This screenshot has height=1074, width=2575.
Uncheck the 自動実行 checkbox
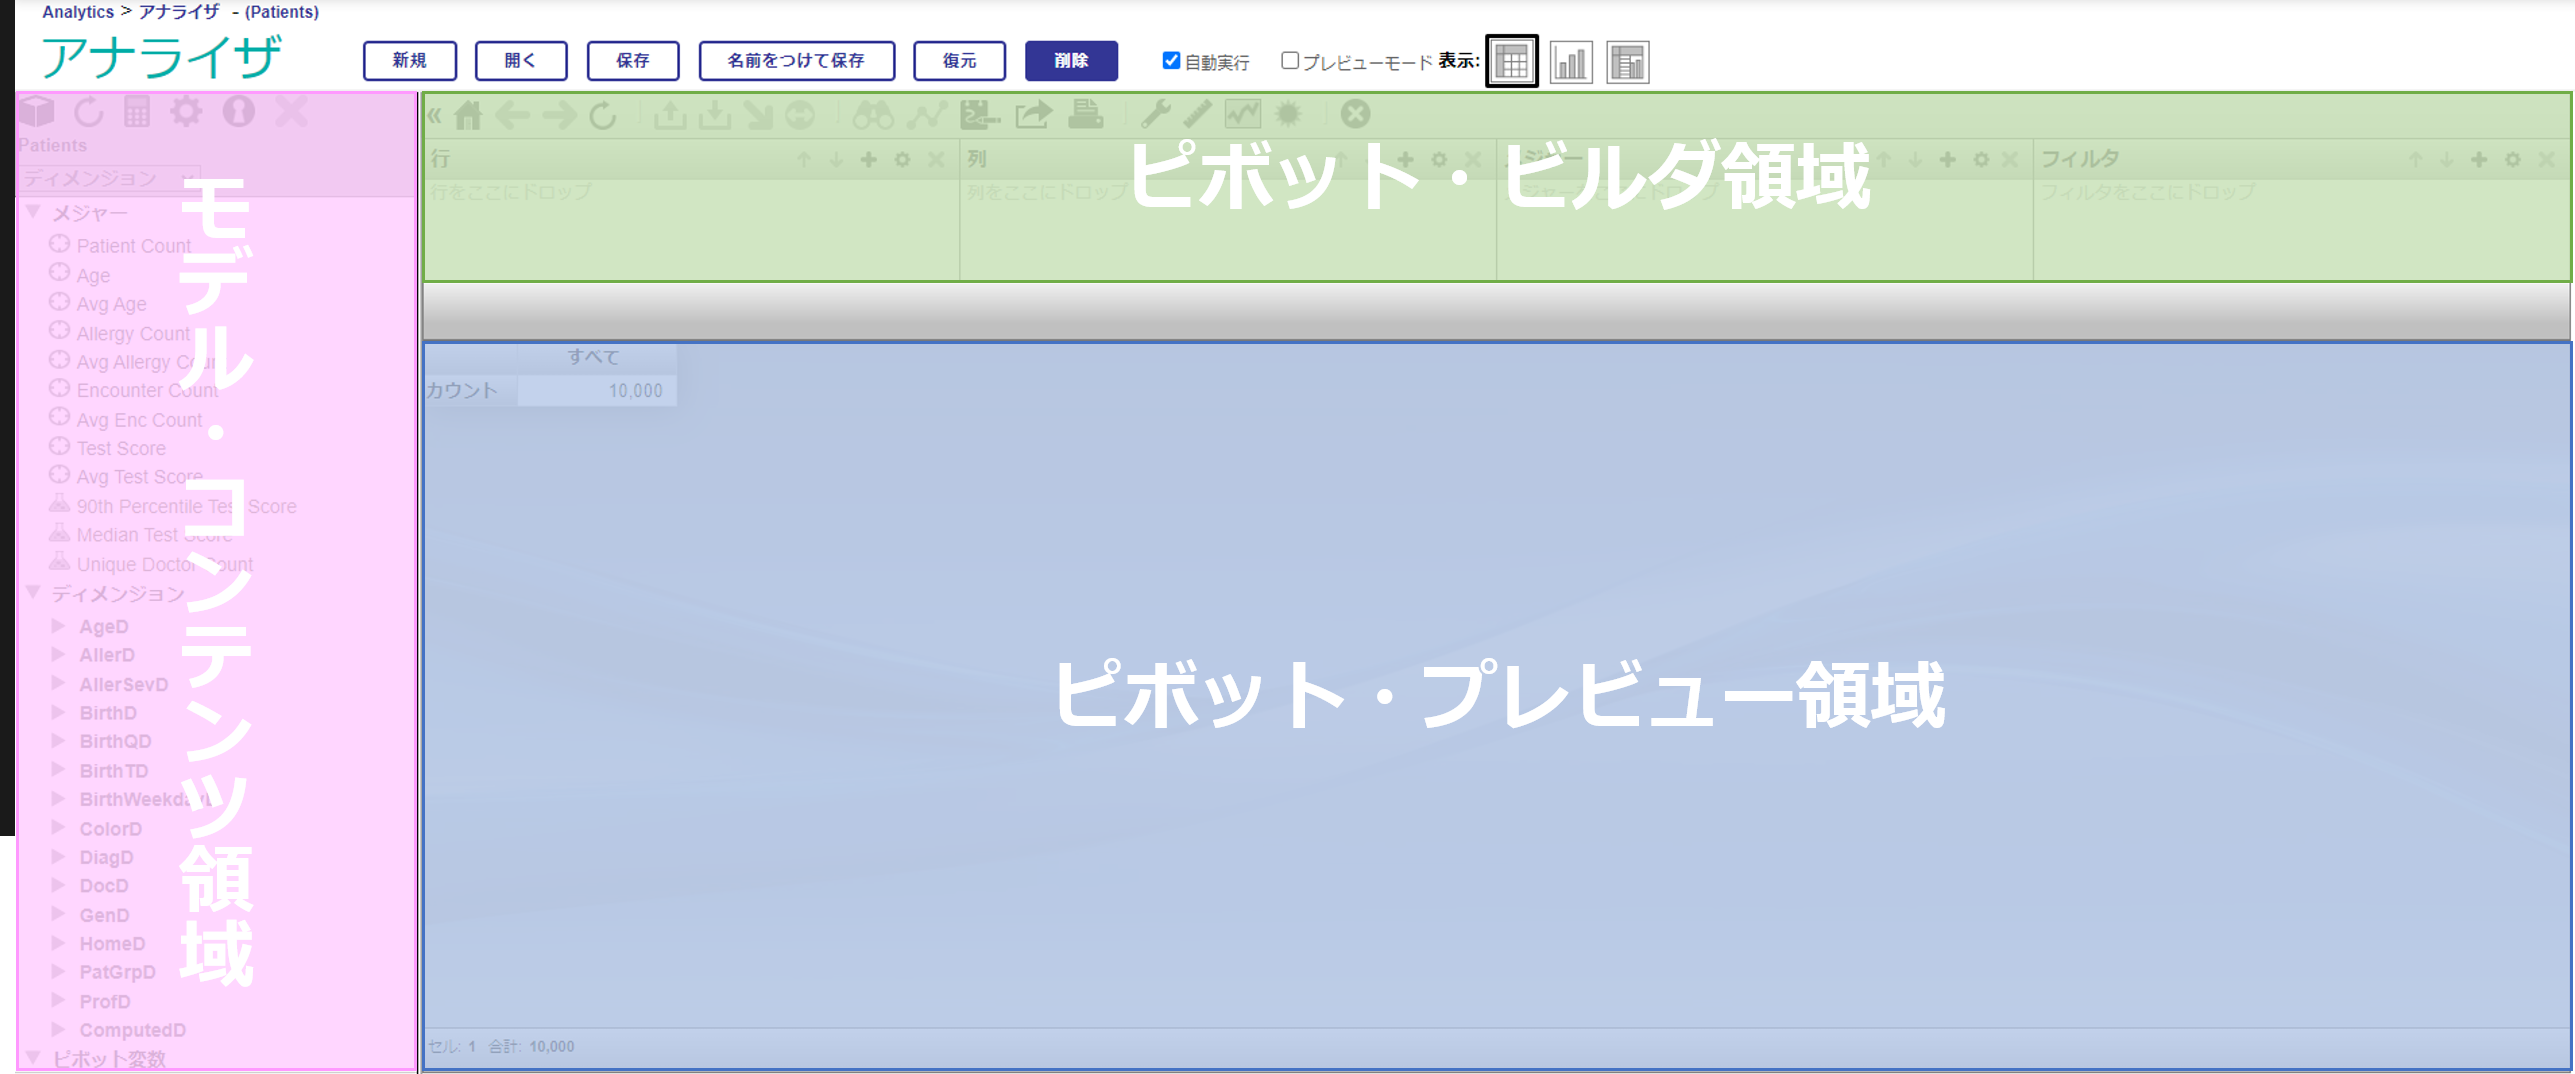tap(1171, 61)
